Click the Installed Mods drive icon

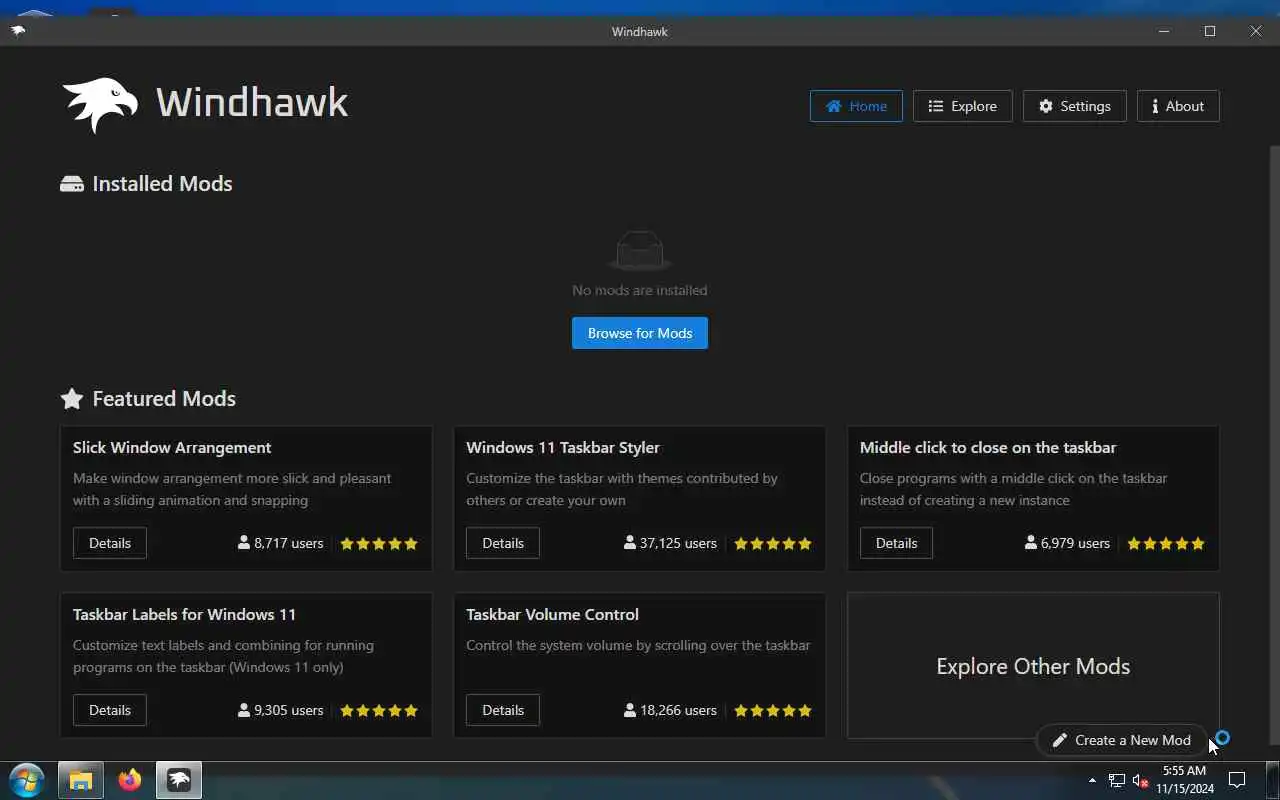click(72, 184)
